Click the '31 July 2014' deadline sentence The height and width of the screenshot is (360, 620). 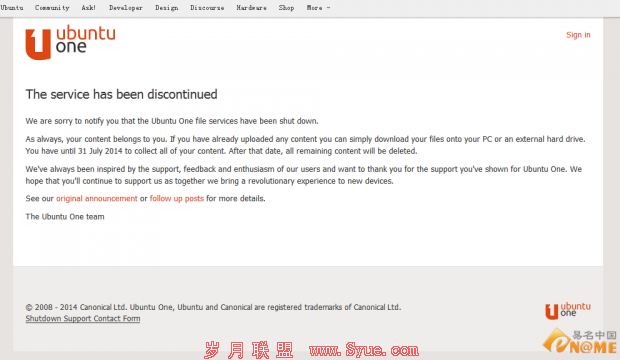coord(221,151)
